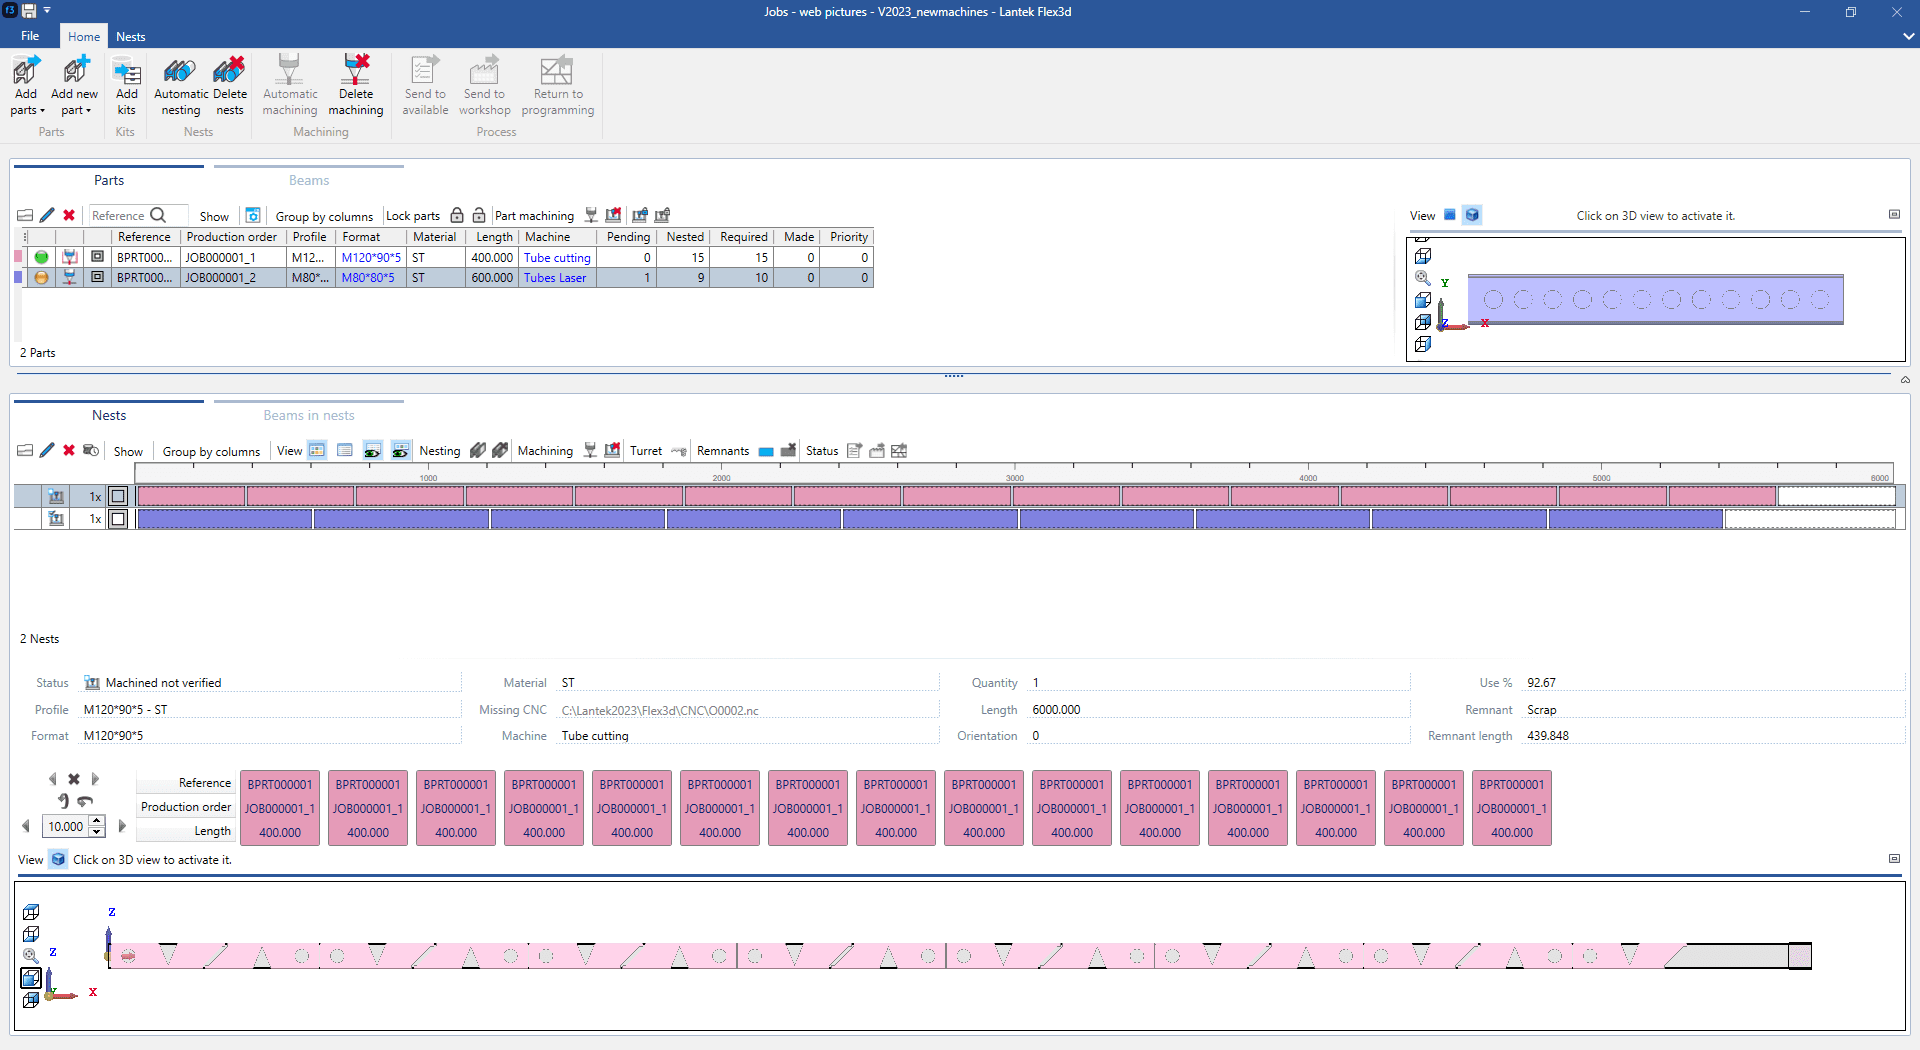Viewport: 1920px width, 1050px height.
Task: Click the blue Remnants color swatch
Action: pyautogui.click(x=766, y=452)
